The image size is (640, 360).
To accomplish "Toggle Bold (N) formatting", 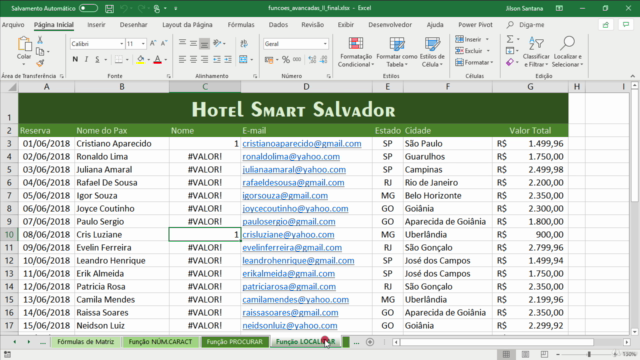I will [75, 60].
